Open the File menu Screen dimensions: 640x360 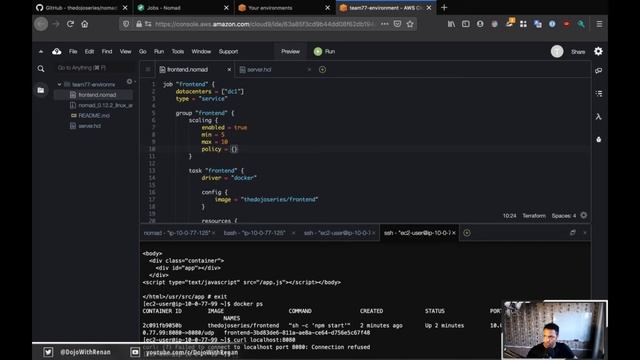[73, 51]
